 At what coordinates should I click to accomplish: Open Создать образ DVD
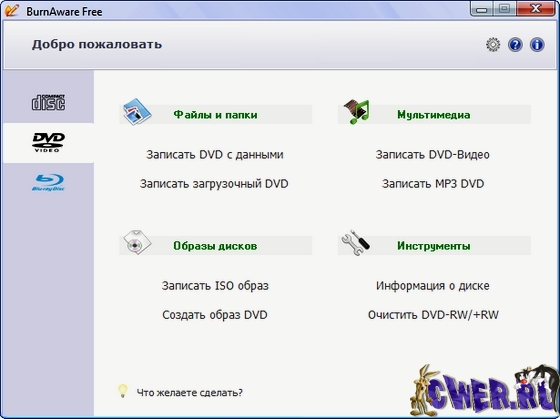215,315
